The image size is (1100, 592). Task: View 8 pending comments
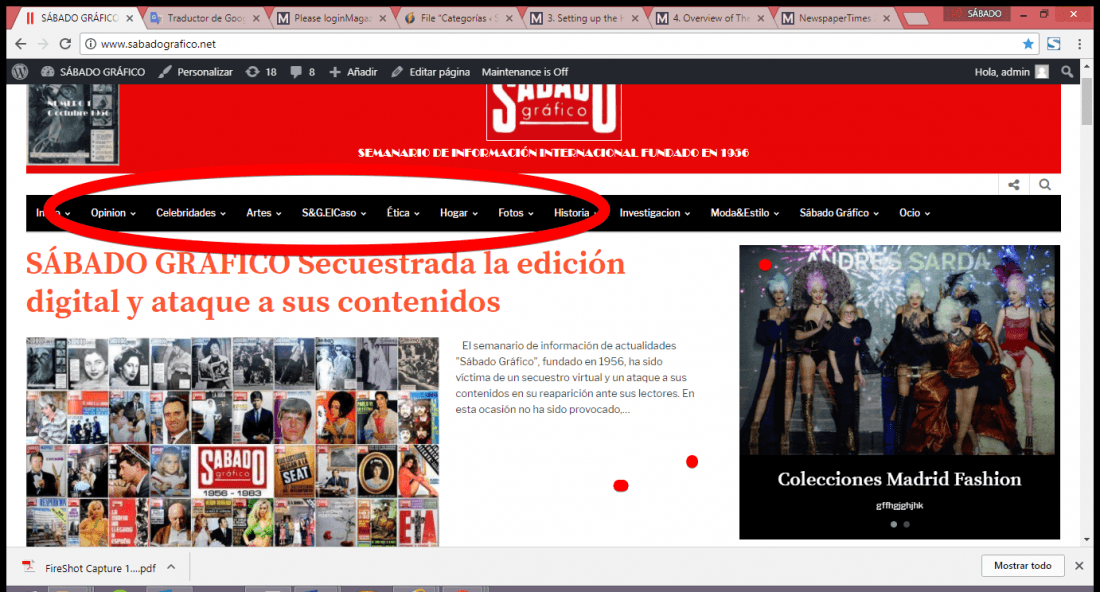coord(302,72)
